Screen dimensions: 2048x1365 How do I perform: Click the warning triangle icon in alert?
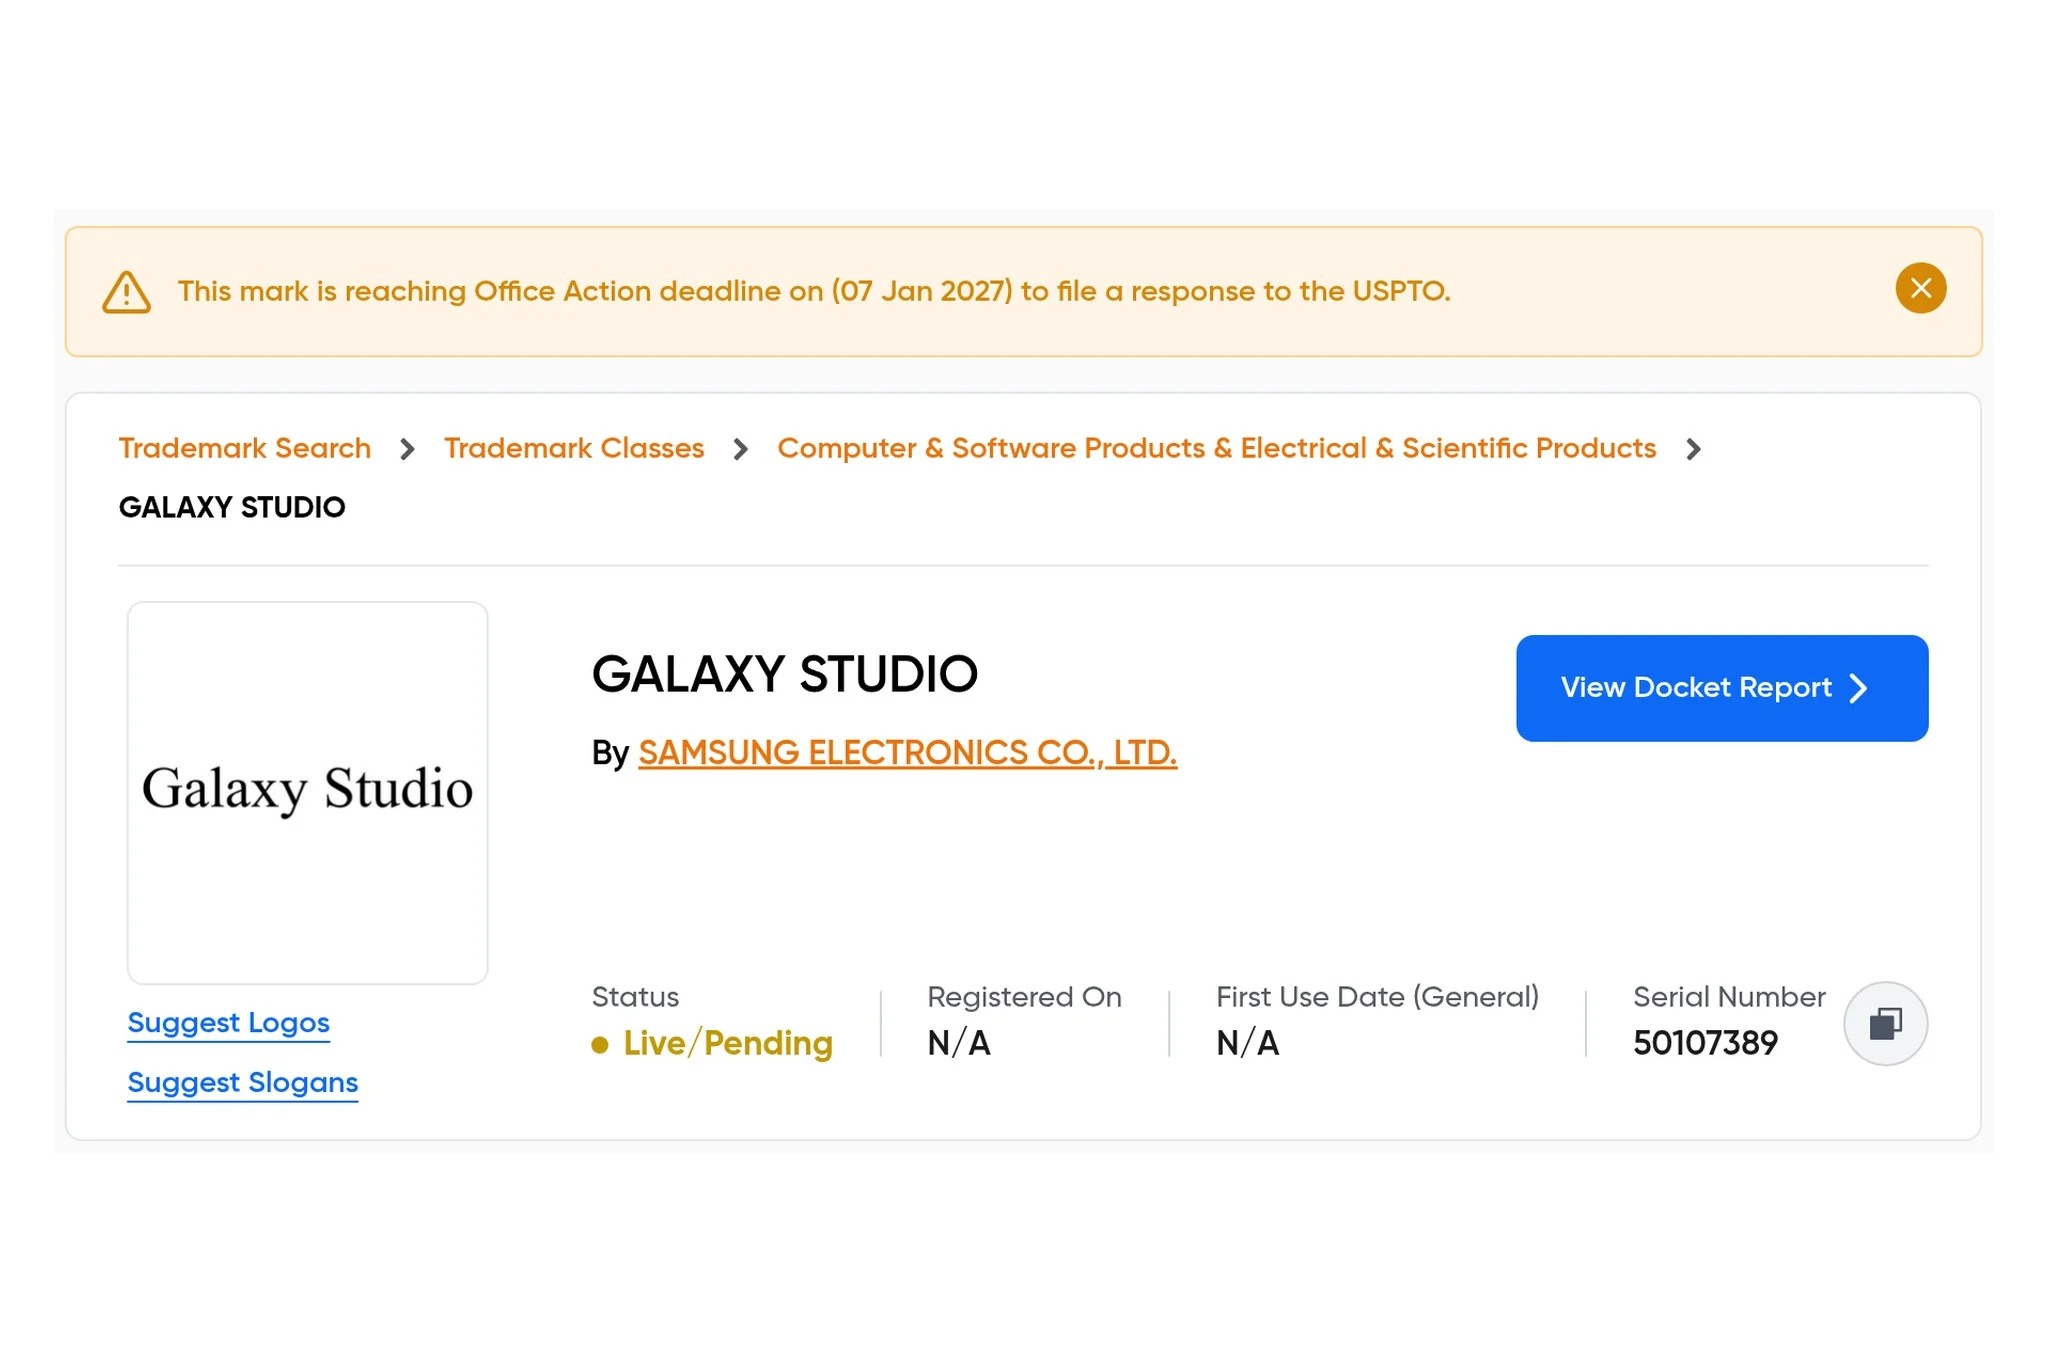[127, 292]
